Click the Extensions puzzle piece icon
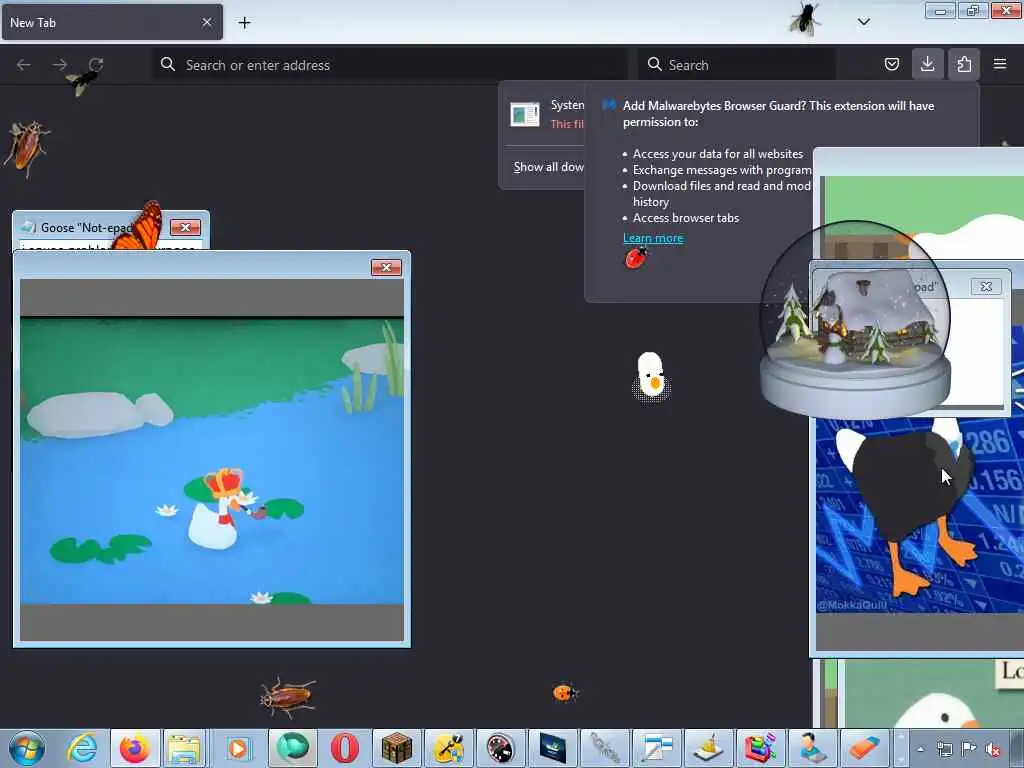The image size is (1024, 768). click(x=964, y=64)
